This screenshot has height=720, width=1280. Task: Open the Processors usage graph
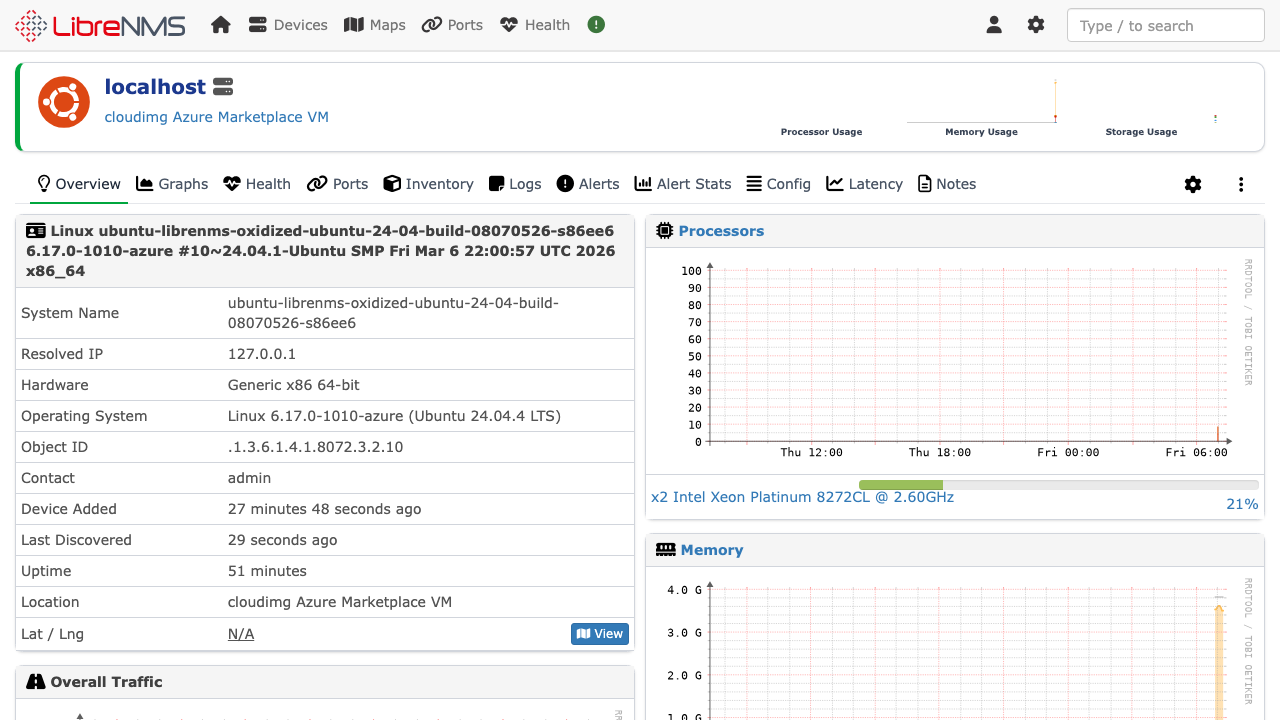[x=955, y=359]
